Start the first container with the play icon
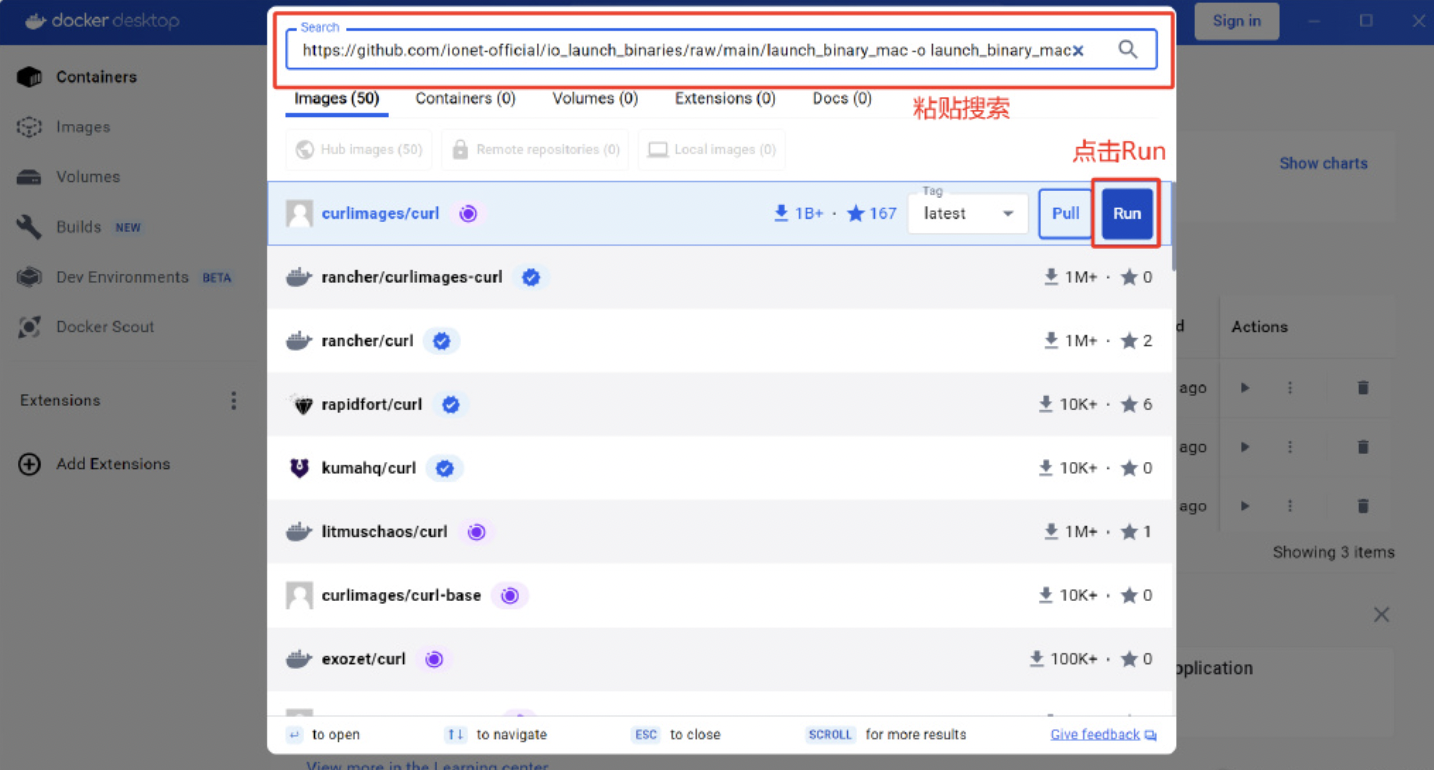 click(1245, 388)
